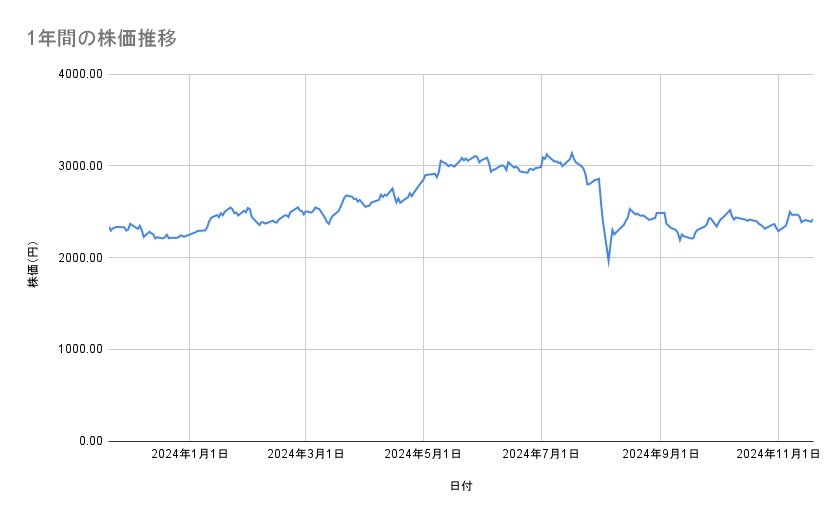Click the rightmost end of the blue line
The image size is (839, 519).
(x=812, y=220)
